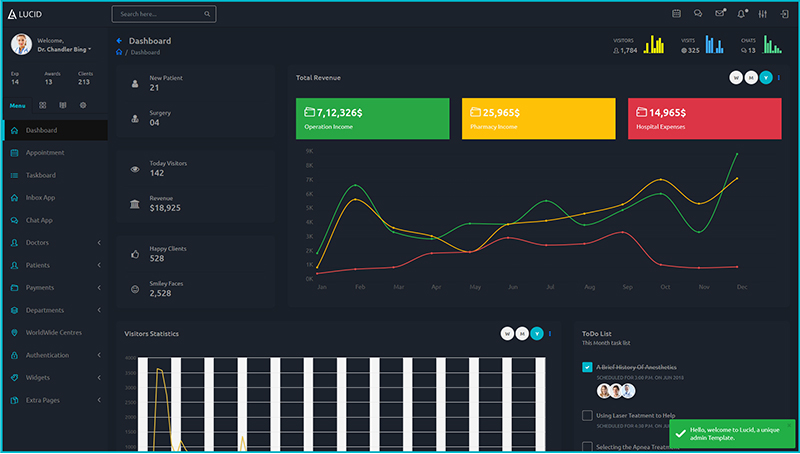This screenshot has height=454, width=800.
Task: Click the green Operation Income card
Action: pyautogui.click(x=372, y=118)
